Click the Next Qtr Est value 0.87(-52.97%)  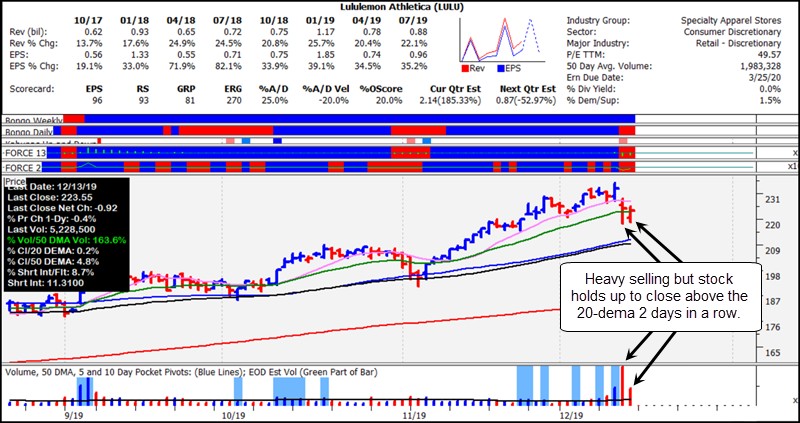pos(528,100)
